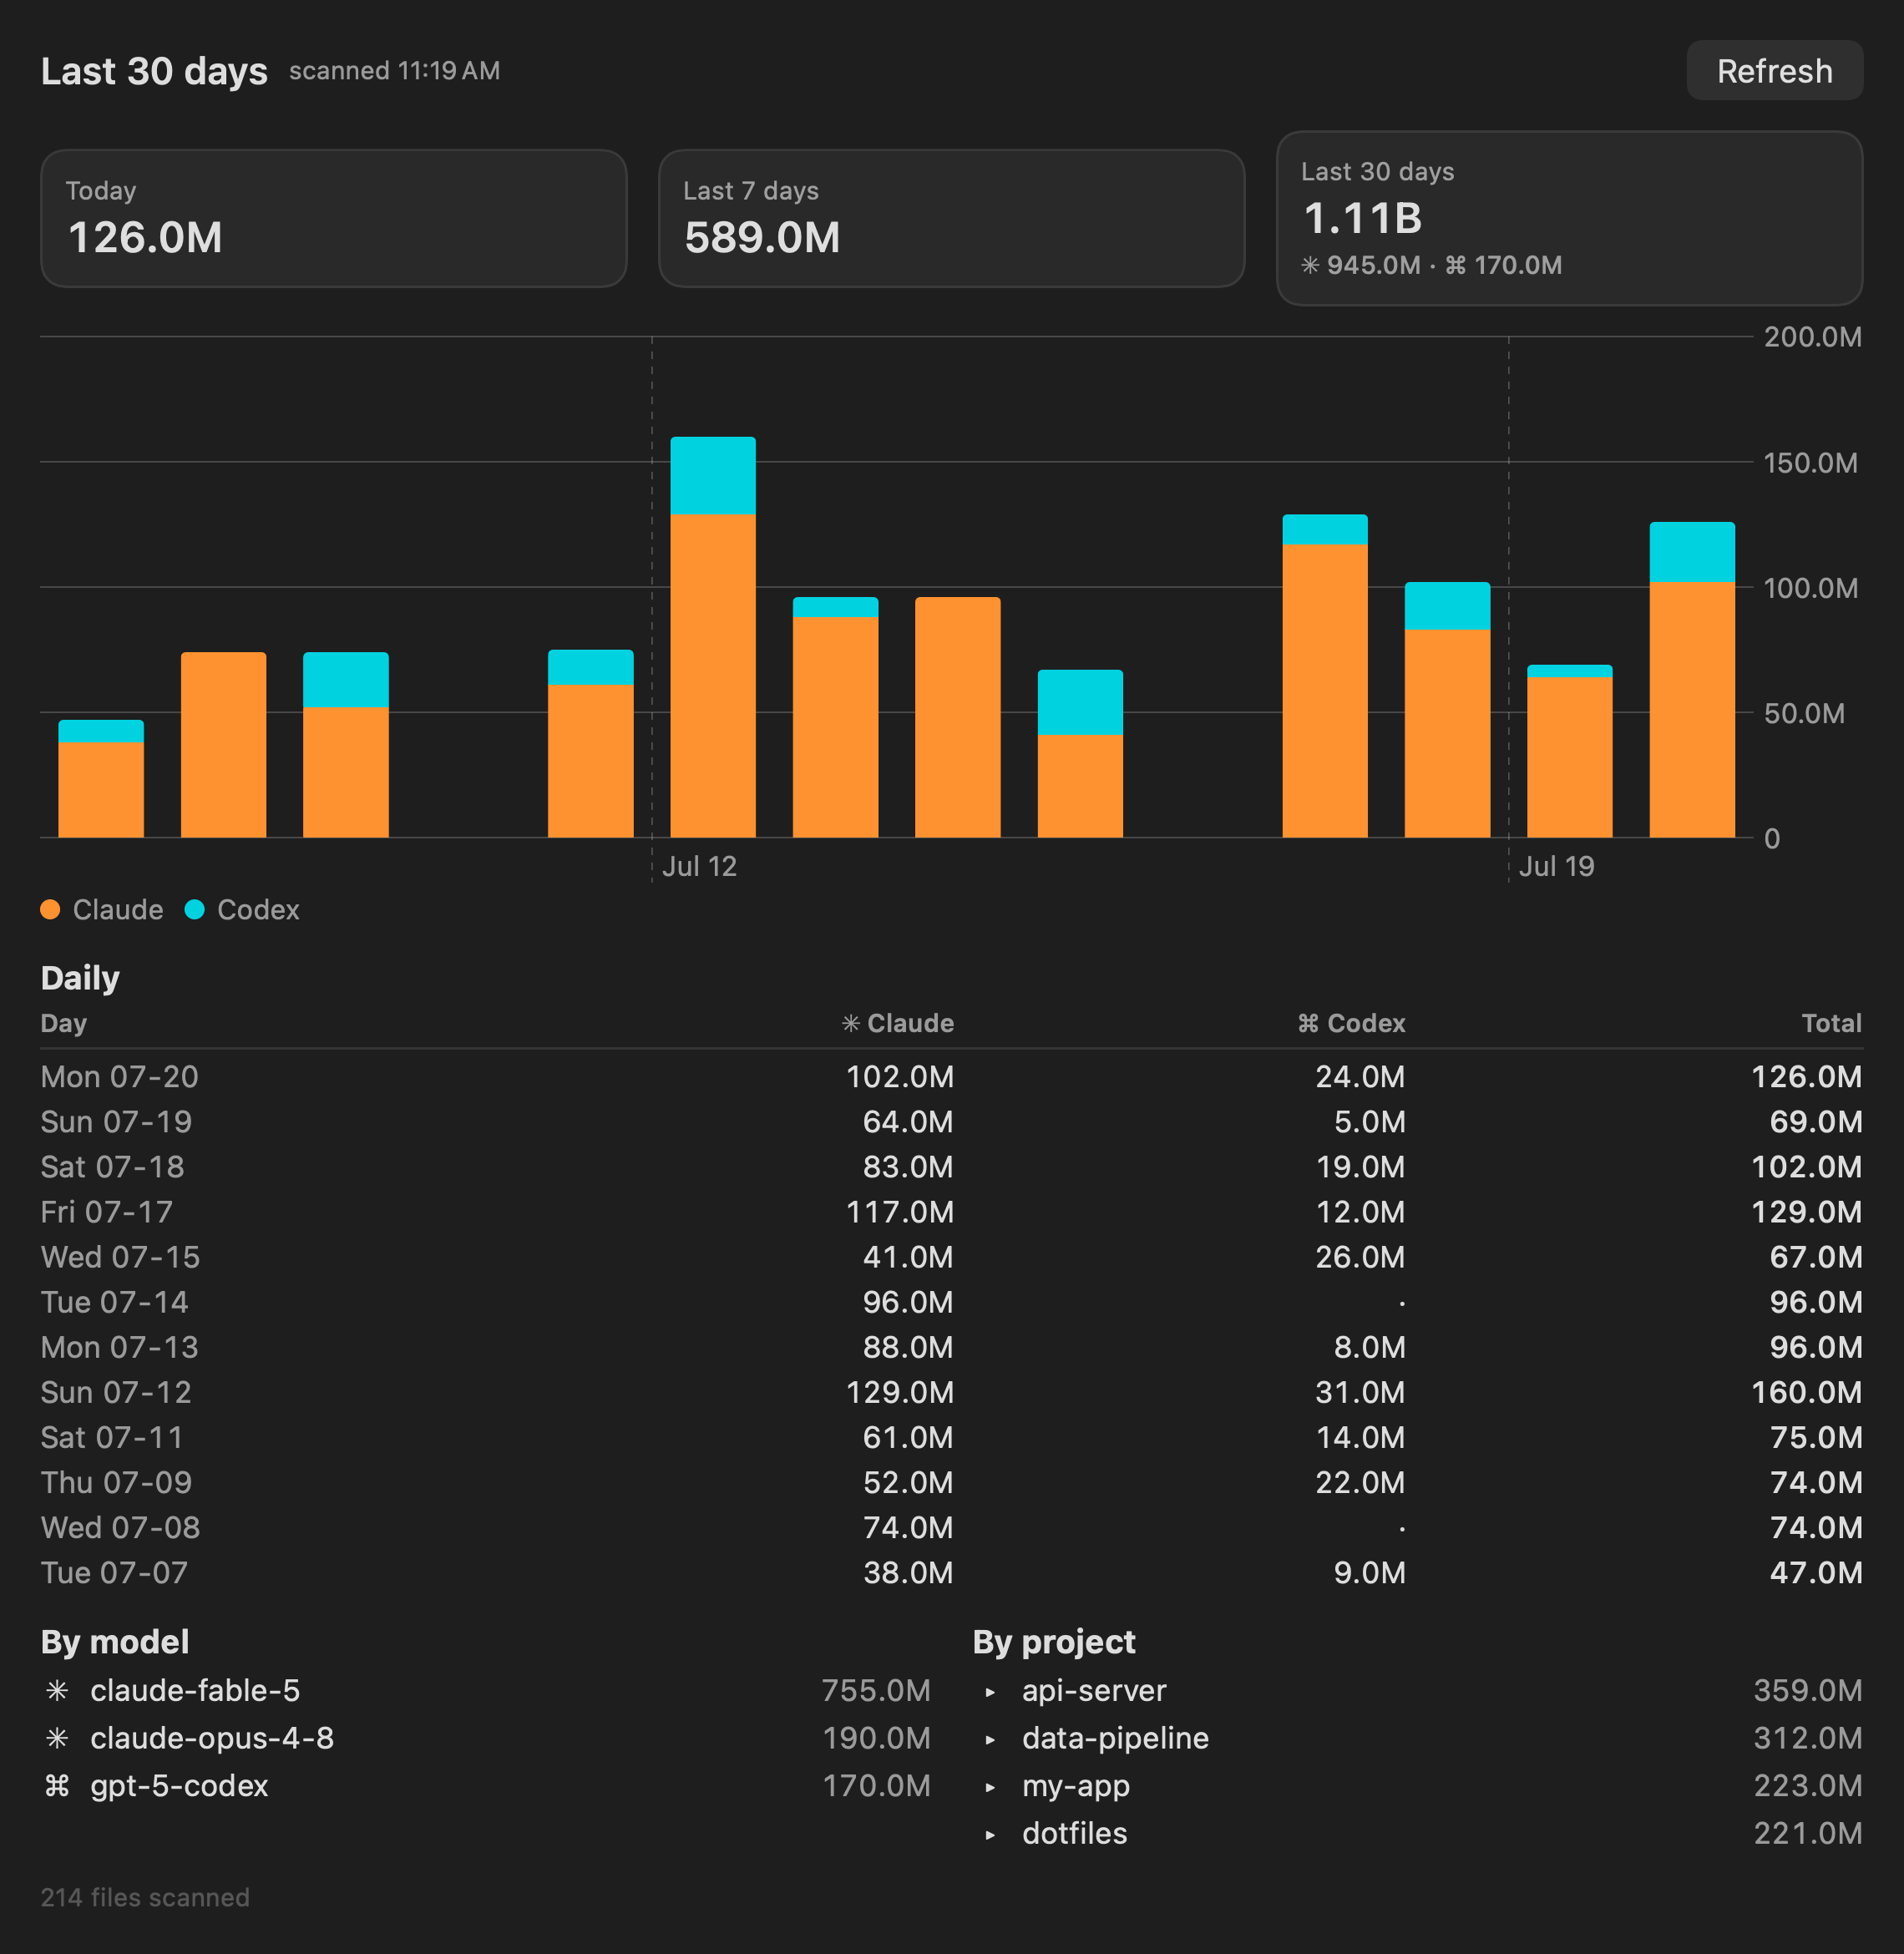Select the Mon 07-20 row label

tap(120, 1076)
